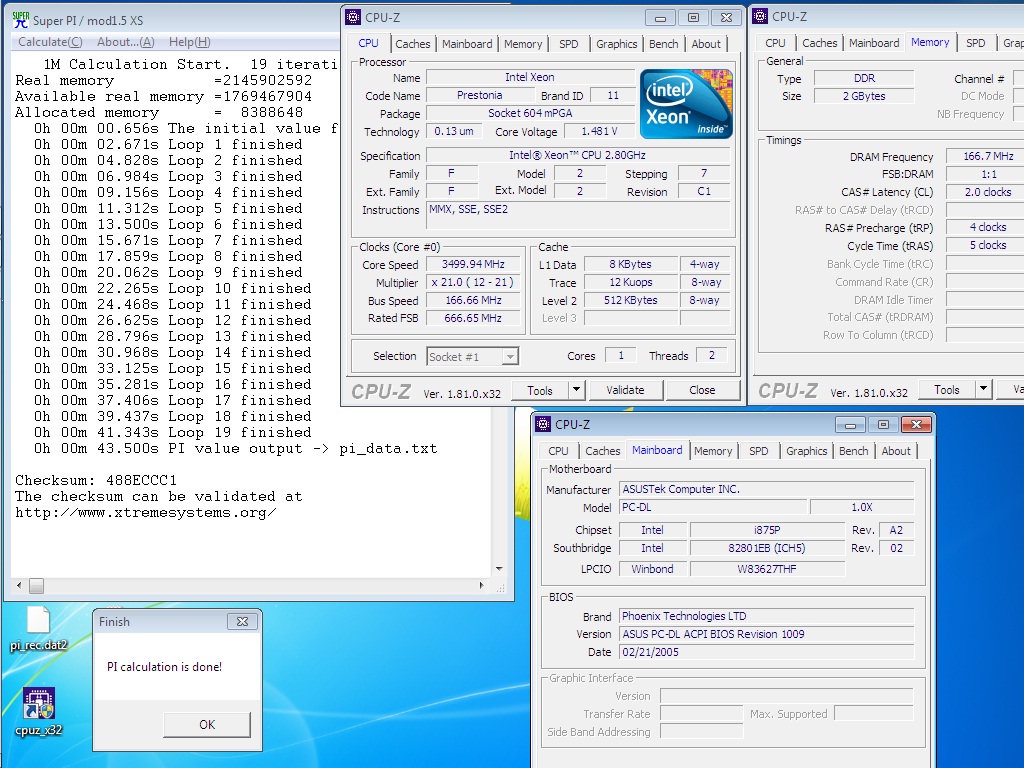
Task: Click the Chipset i875P field
Action: click(x=767, y=530)
